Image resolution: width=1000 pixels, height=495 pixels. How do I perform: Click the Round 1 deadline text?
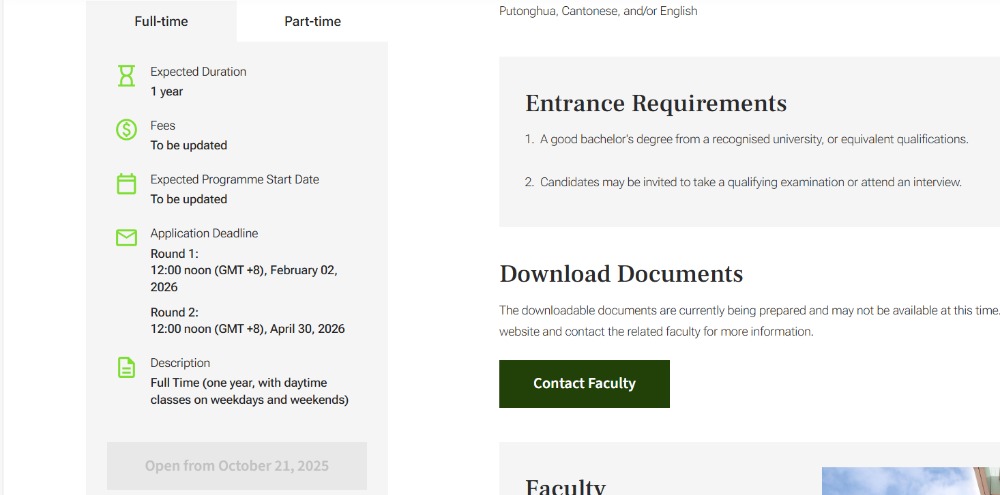click(x=244, y=270)
